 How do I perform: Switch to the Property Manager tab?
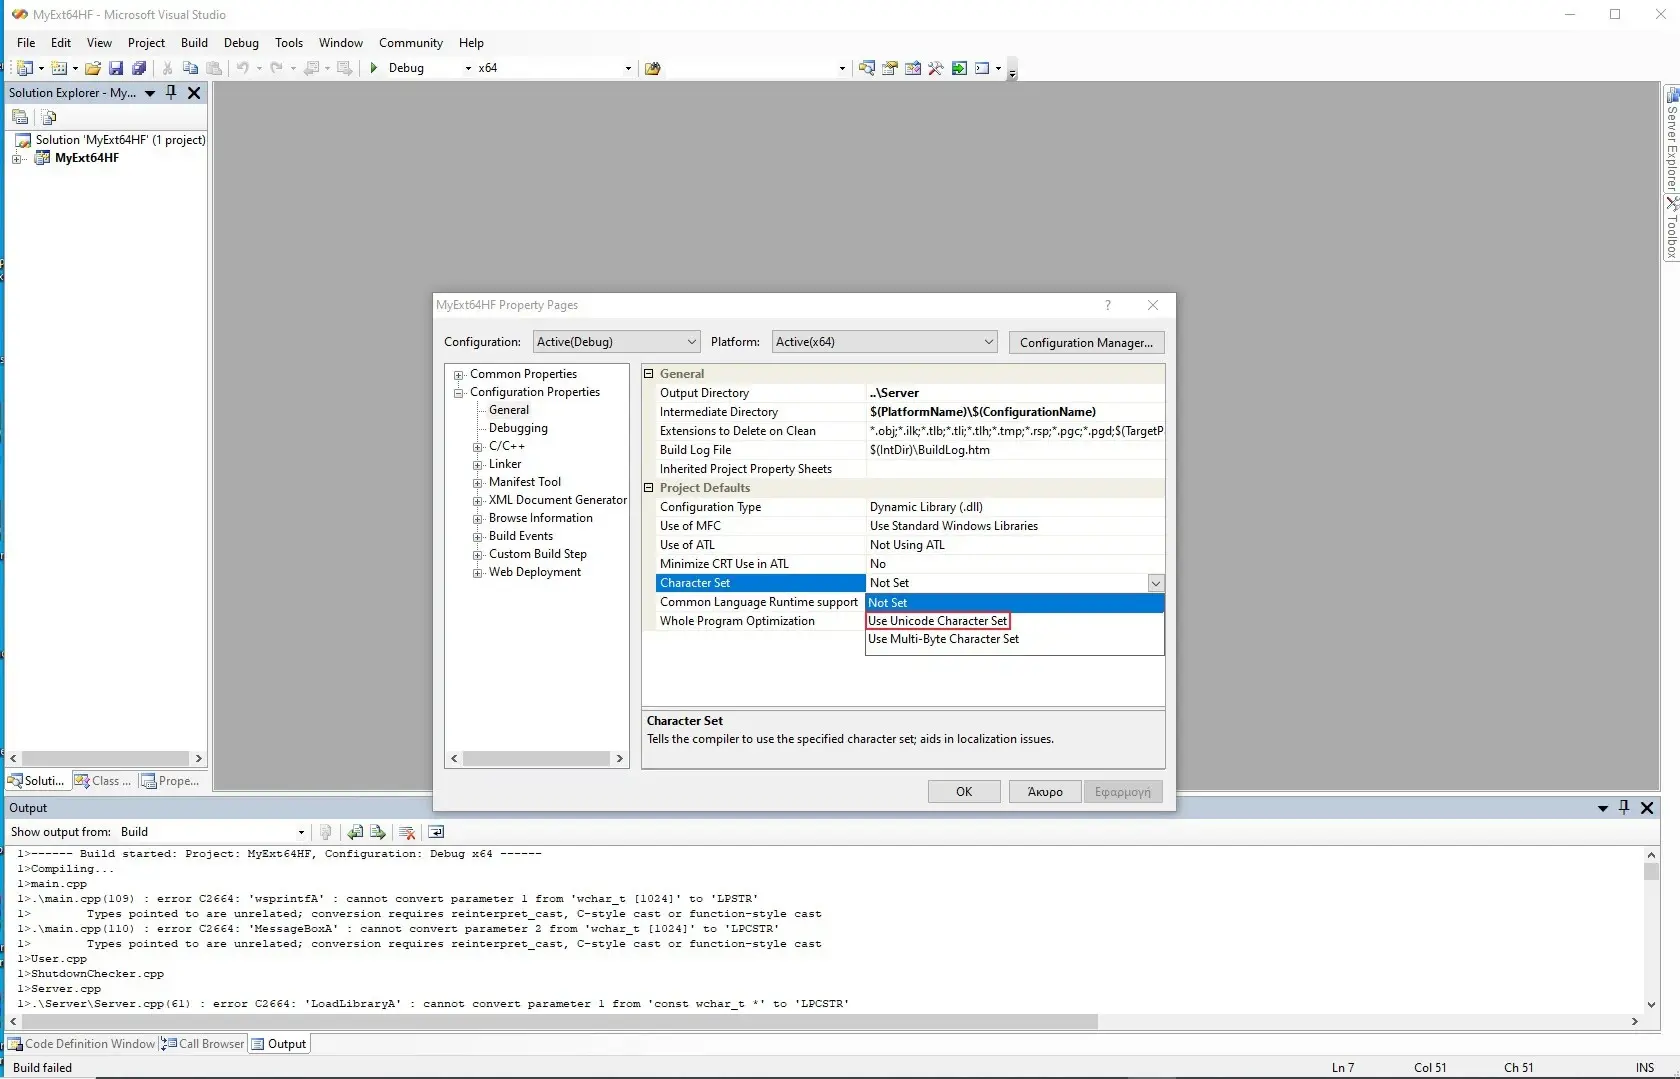170,781
